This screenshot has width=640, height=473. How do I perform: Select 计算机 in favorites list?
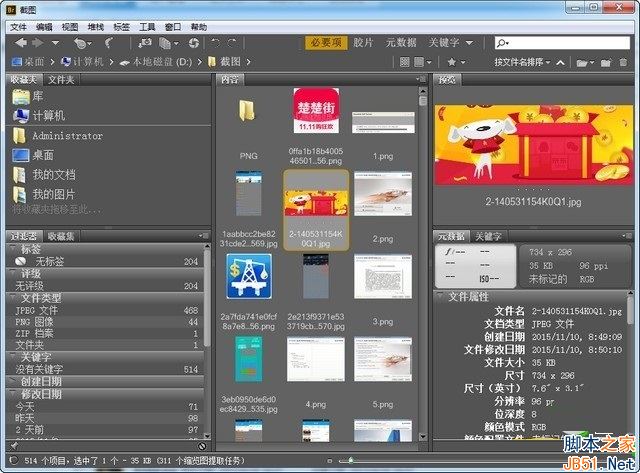click(39, 115)
